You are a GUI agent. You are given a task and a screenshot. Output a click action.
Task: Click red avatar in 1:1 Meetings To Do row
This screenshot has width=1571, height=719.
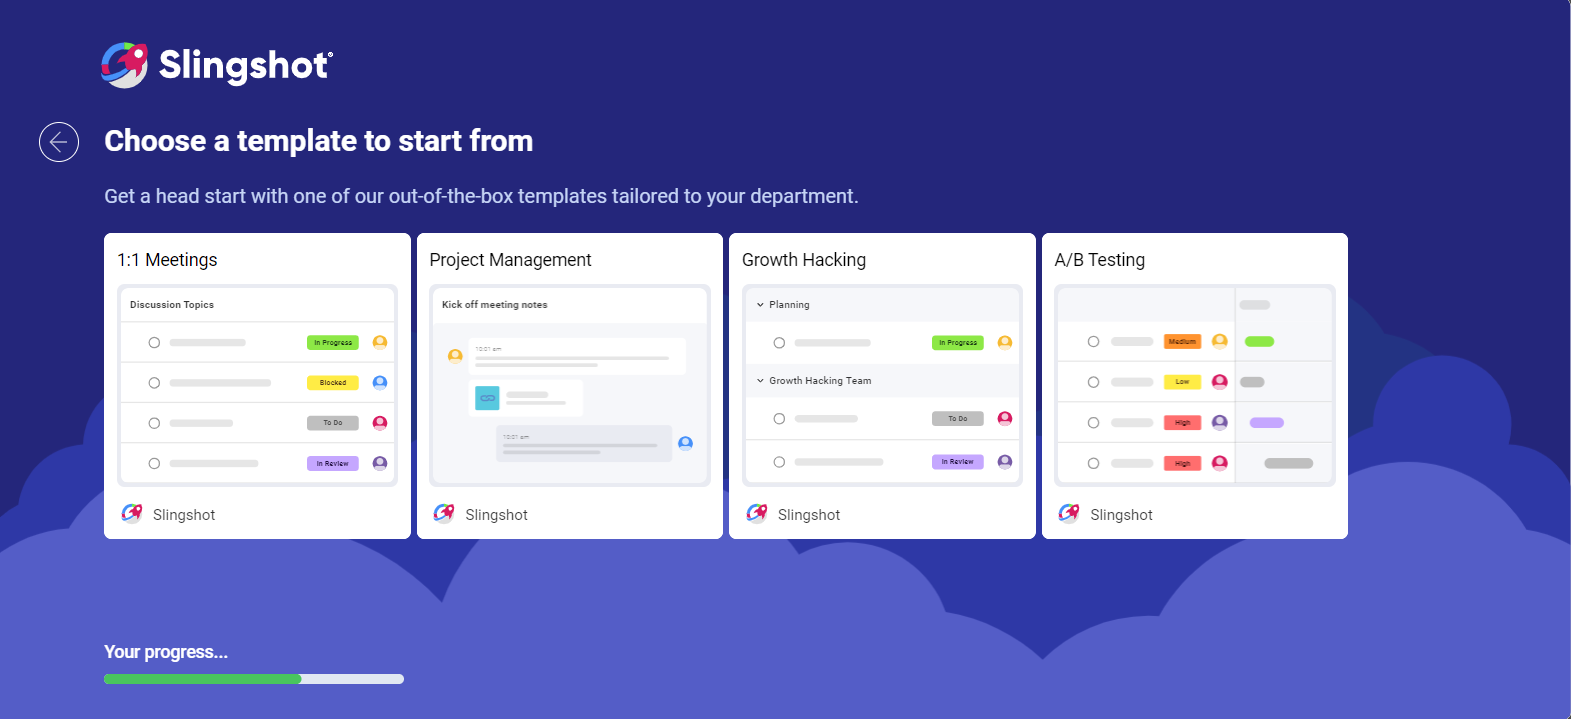pos(380,423)
